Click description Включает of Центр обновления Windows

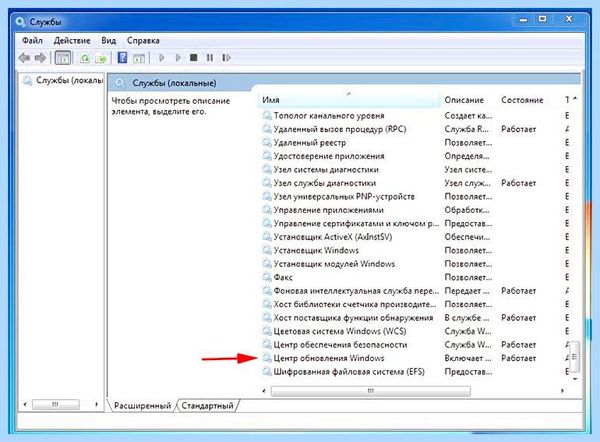pos(467,358)
